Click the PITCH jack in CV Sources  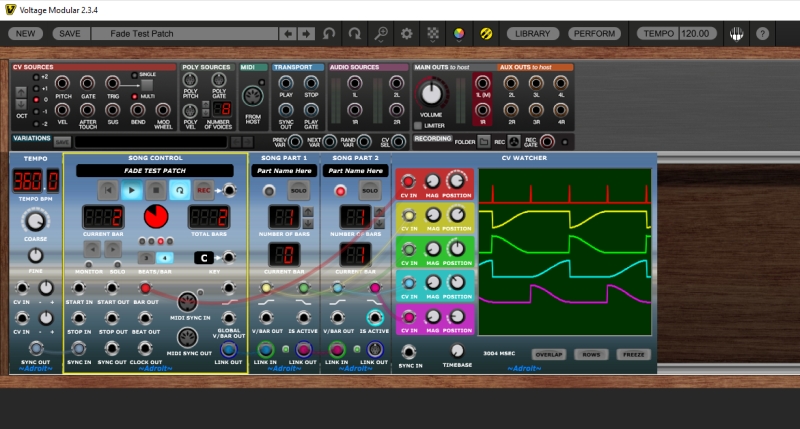(x=62, y=83)
